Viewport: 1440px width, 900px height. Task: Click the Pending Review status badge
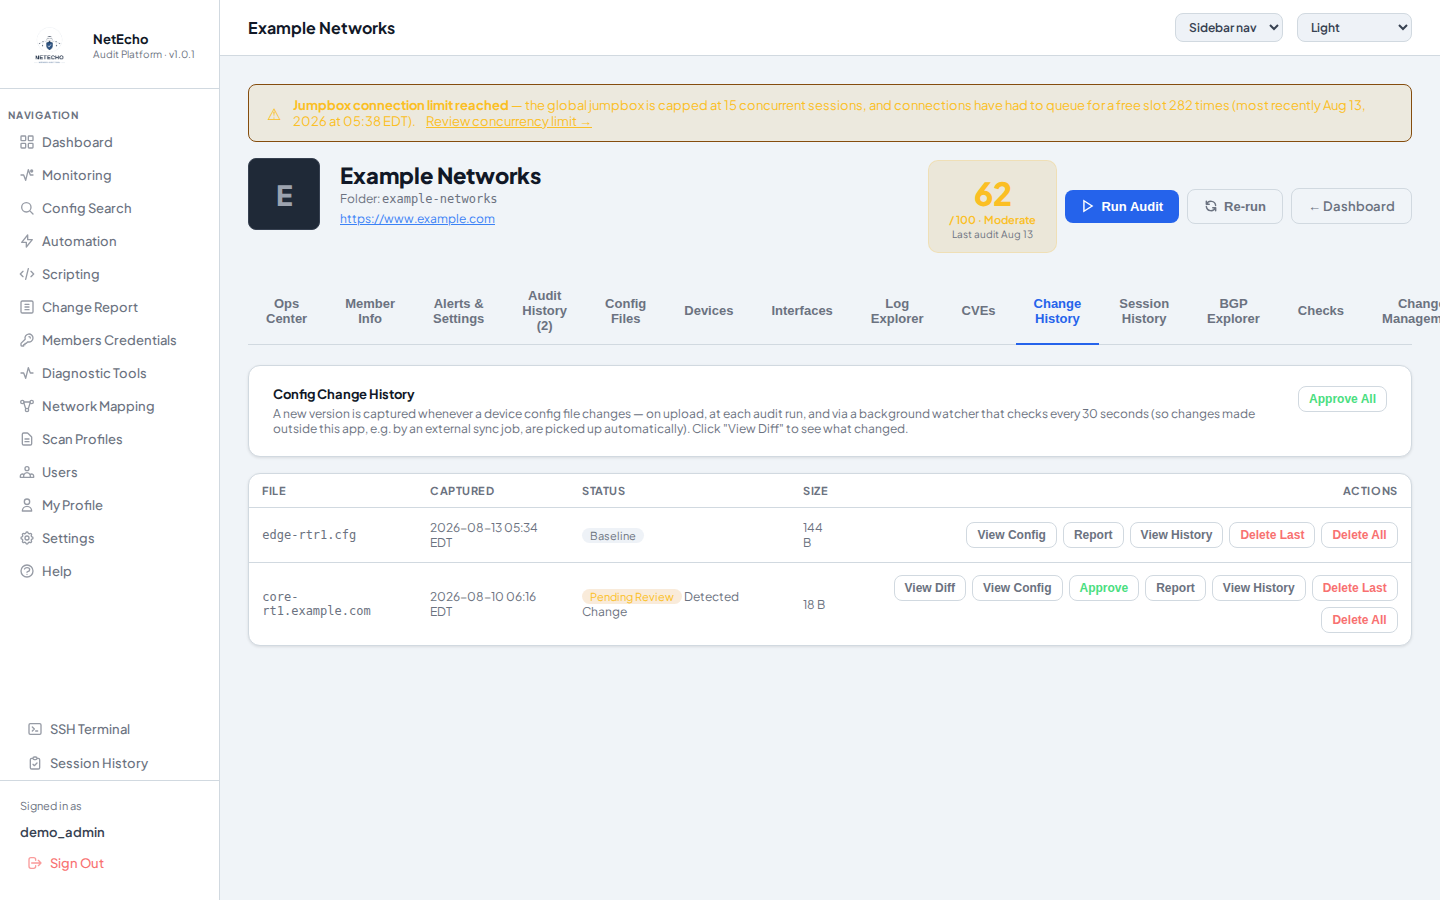click(631, 597)
